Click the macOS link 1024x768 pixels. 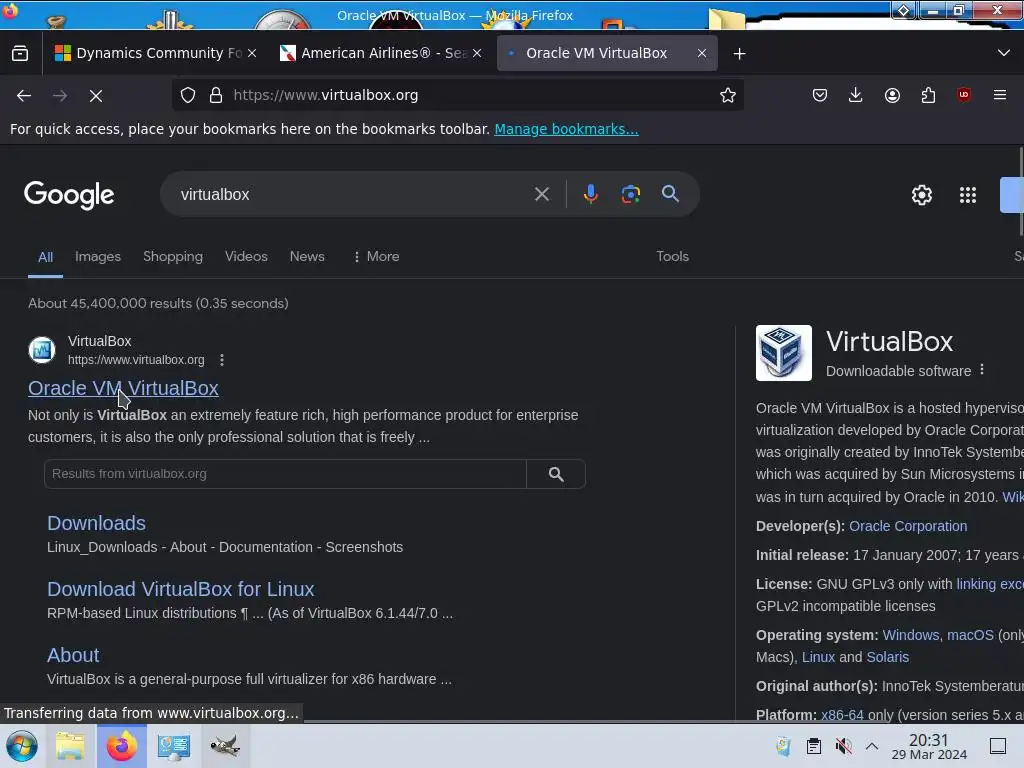[970, 635]
